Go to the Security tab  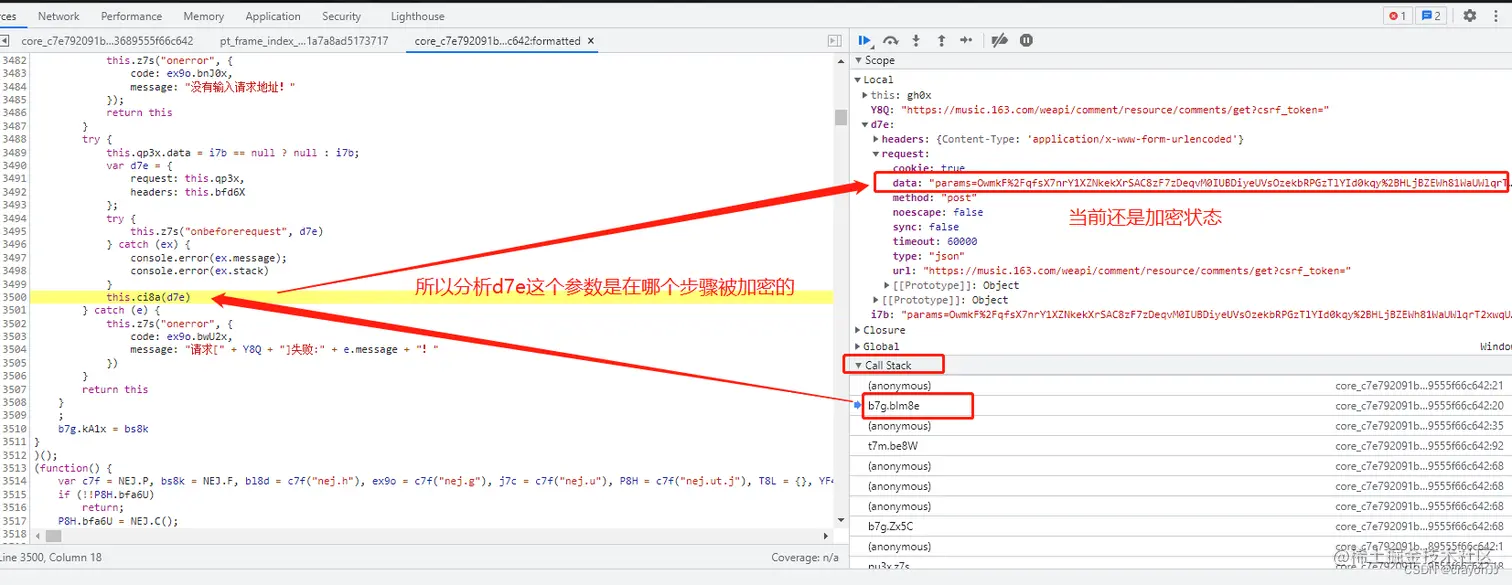click(342, 16)
